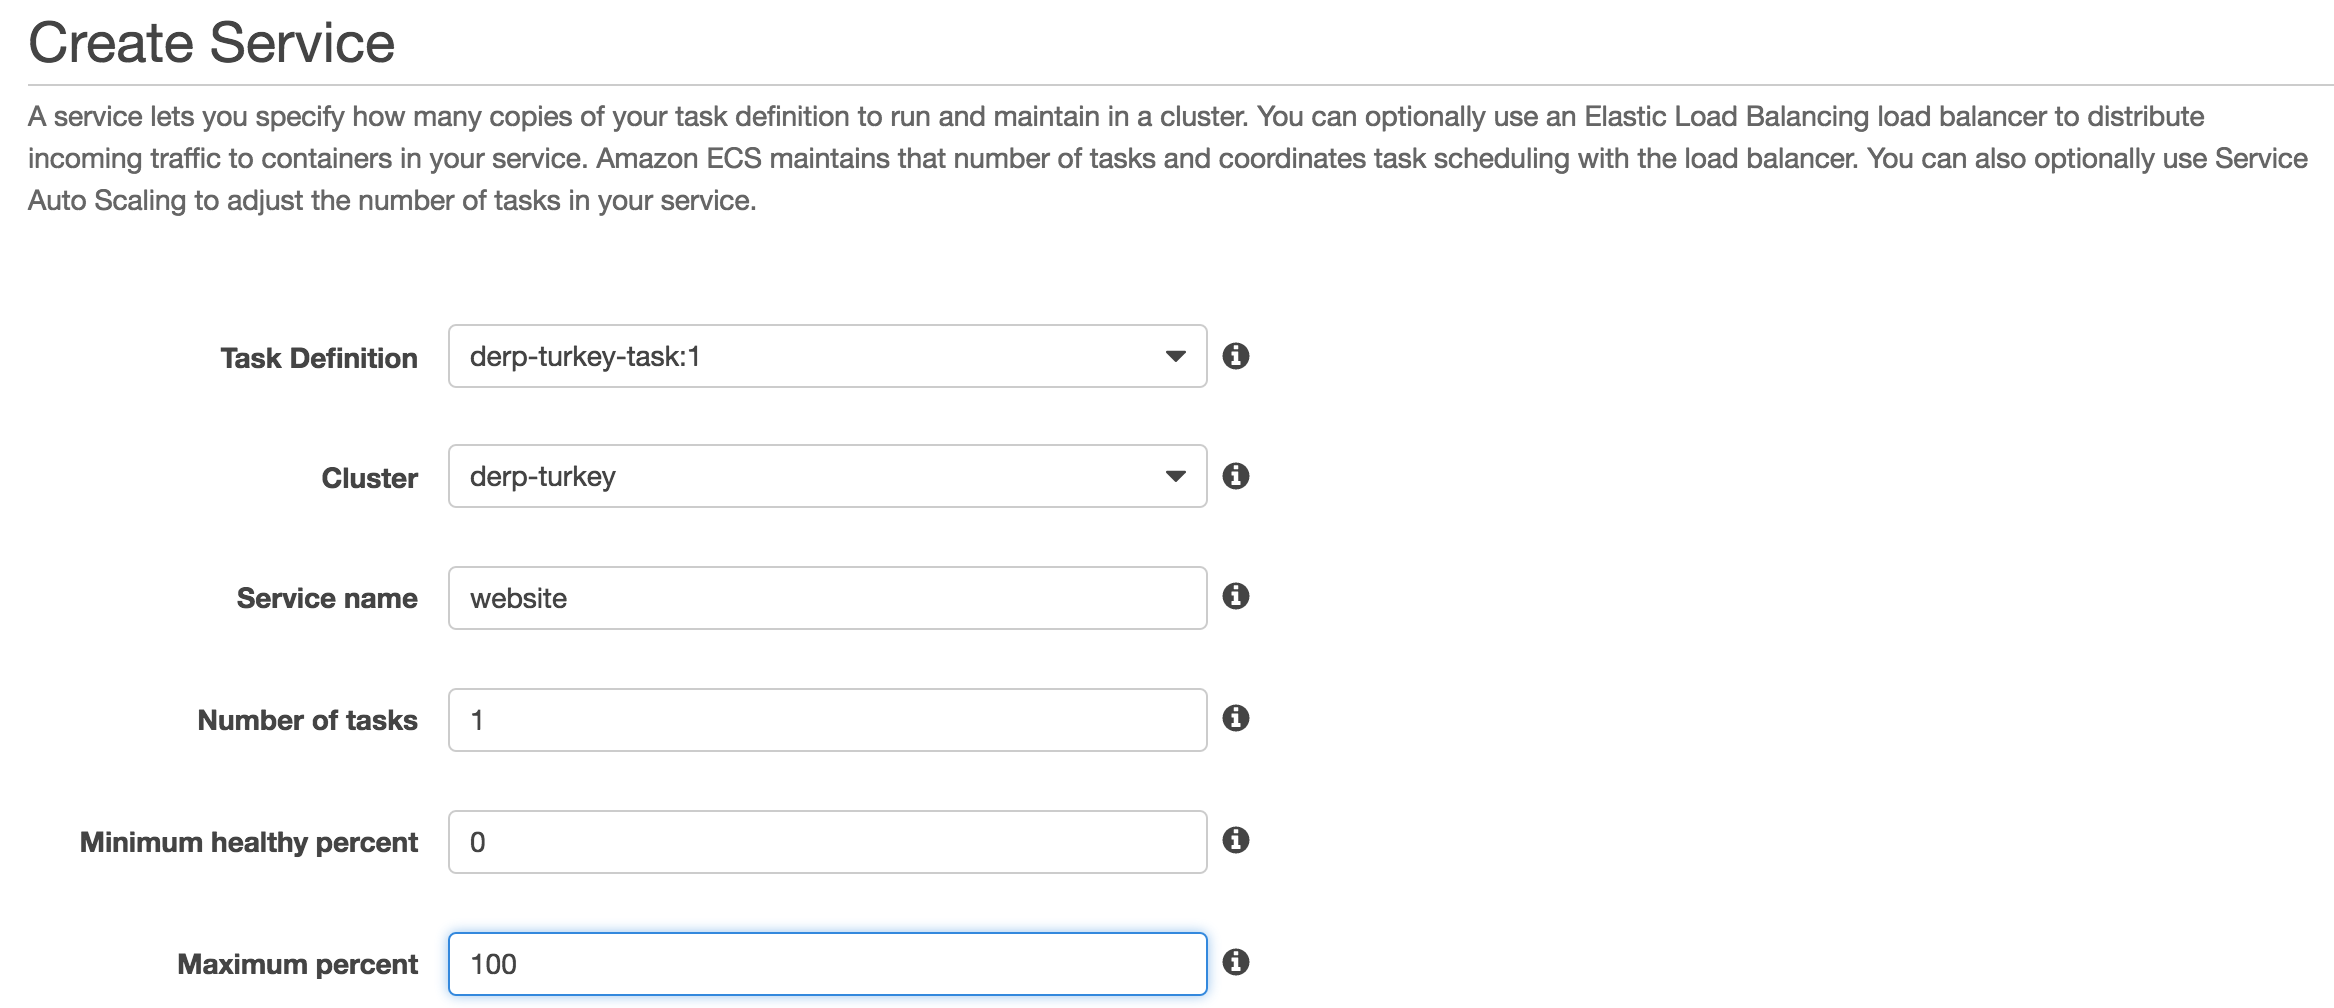Click the Maximum percent label
Image resolution: width=2334 pixels, height=1008 pixels.
pyautogui.click(x=297, y=964)
